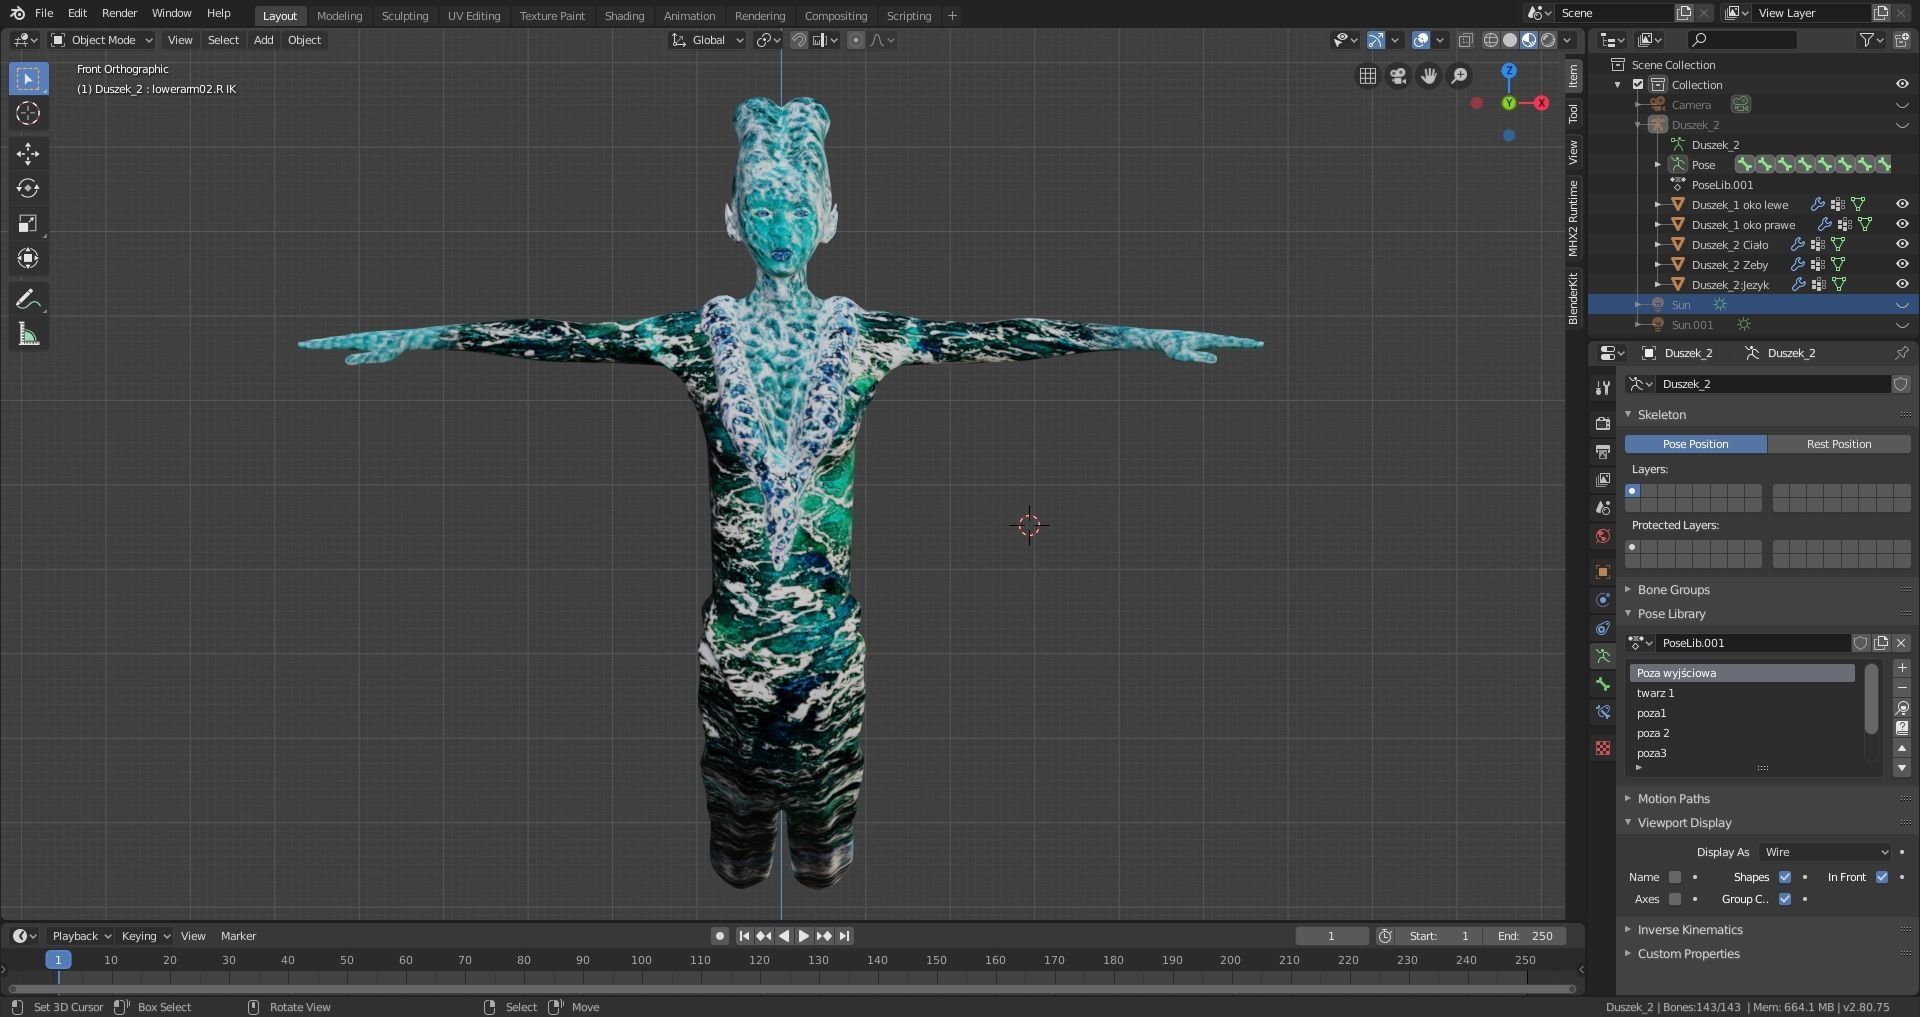Select the Cursor tool in toolbar

click(28, 113)
